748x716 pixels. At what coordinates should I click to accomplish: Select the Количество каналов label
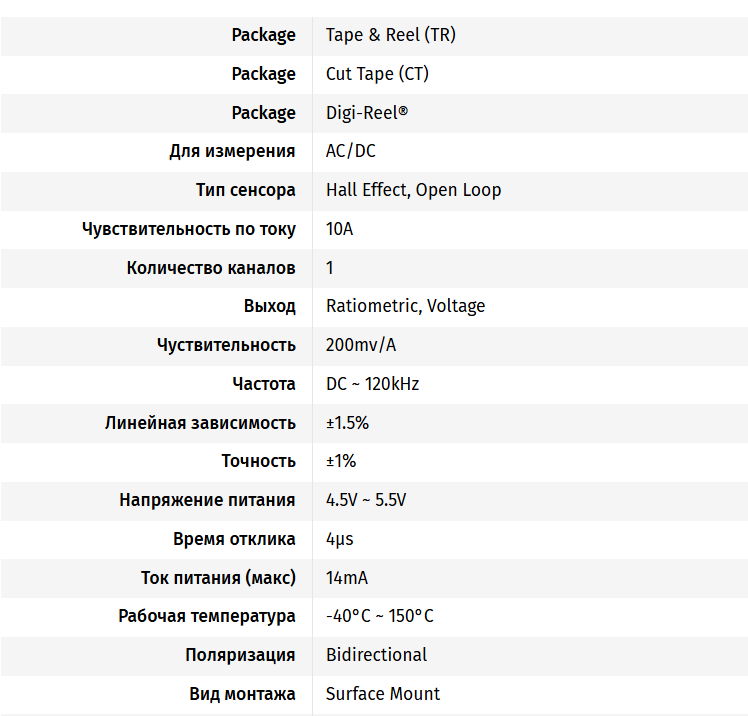pos(211,268)
